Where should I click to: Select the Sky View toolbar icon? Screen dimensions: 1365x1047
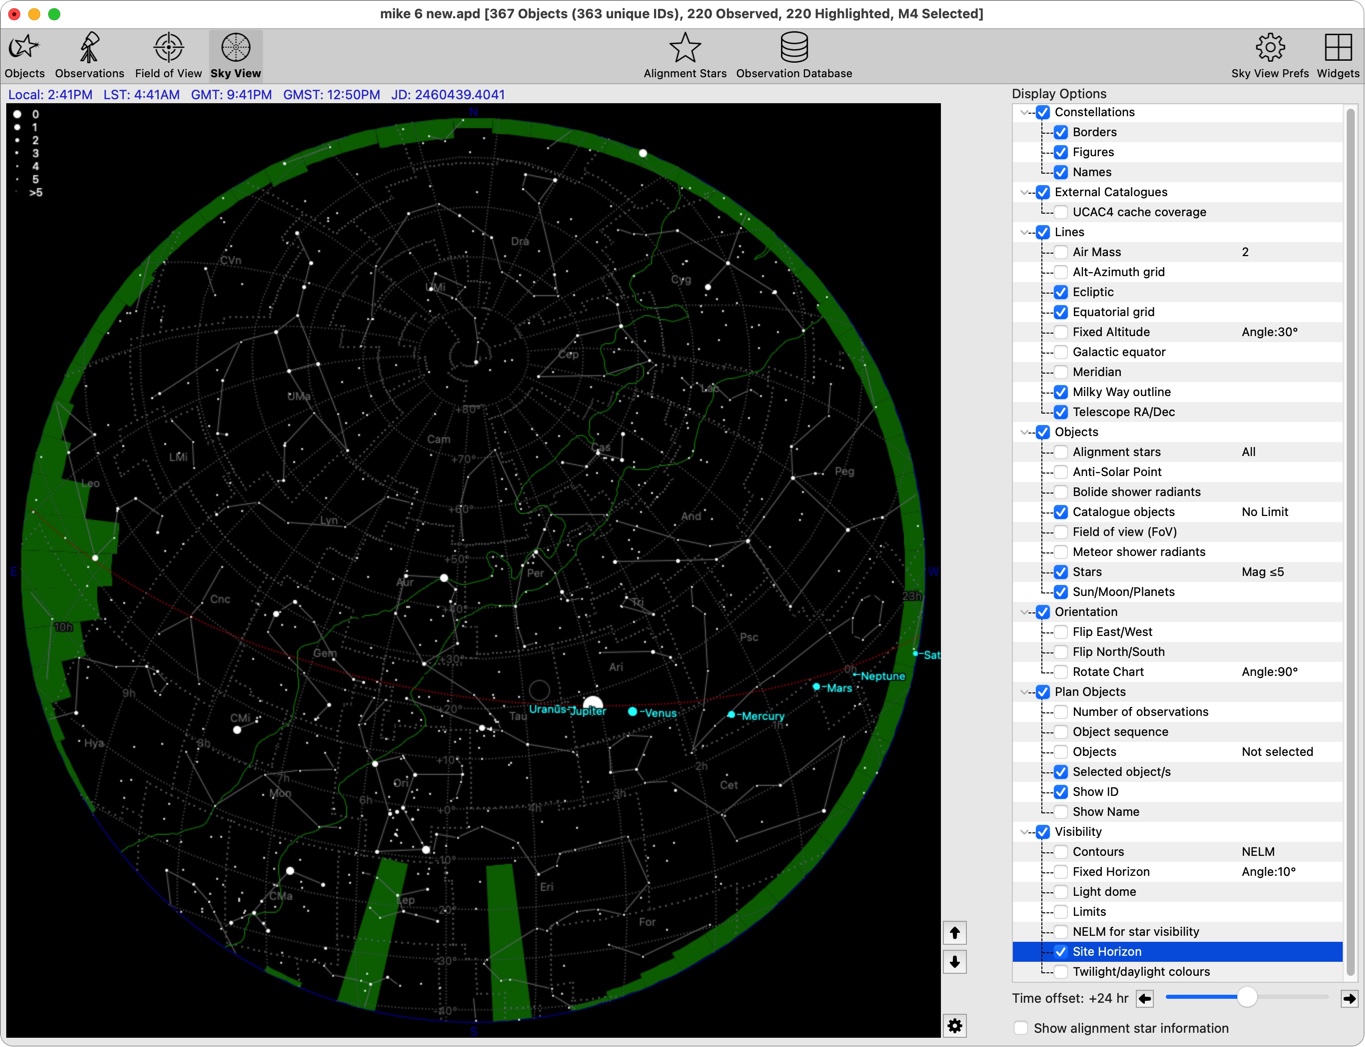point(236,56)
